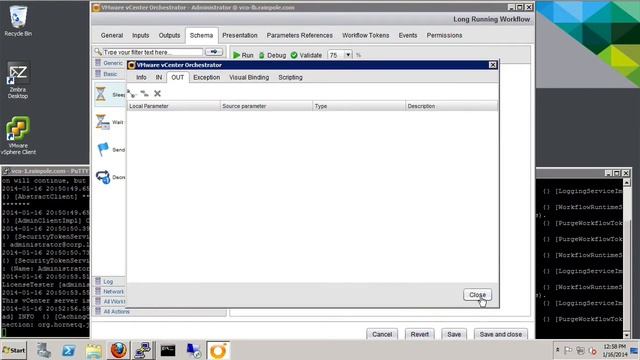640x360 pixels.
Task: Select the Sleep hourglass element
Action: coord(101,94)
